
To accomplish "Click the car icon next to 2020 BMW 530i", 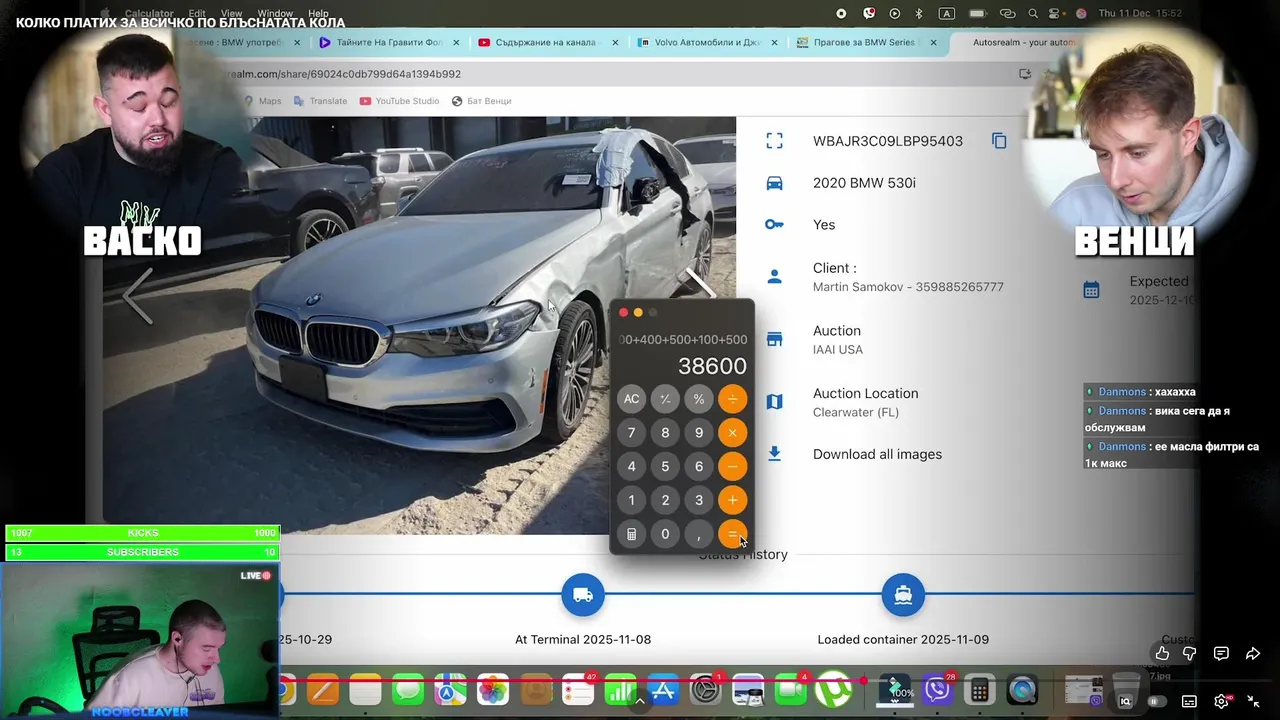I will click(x=774, y=183).
